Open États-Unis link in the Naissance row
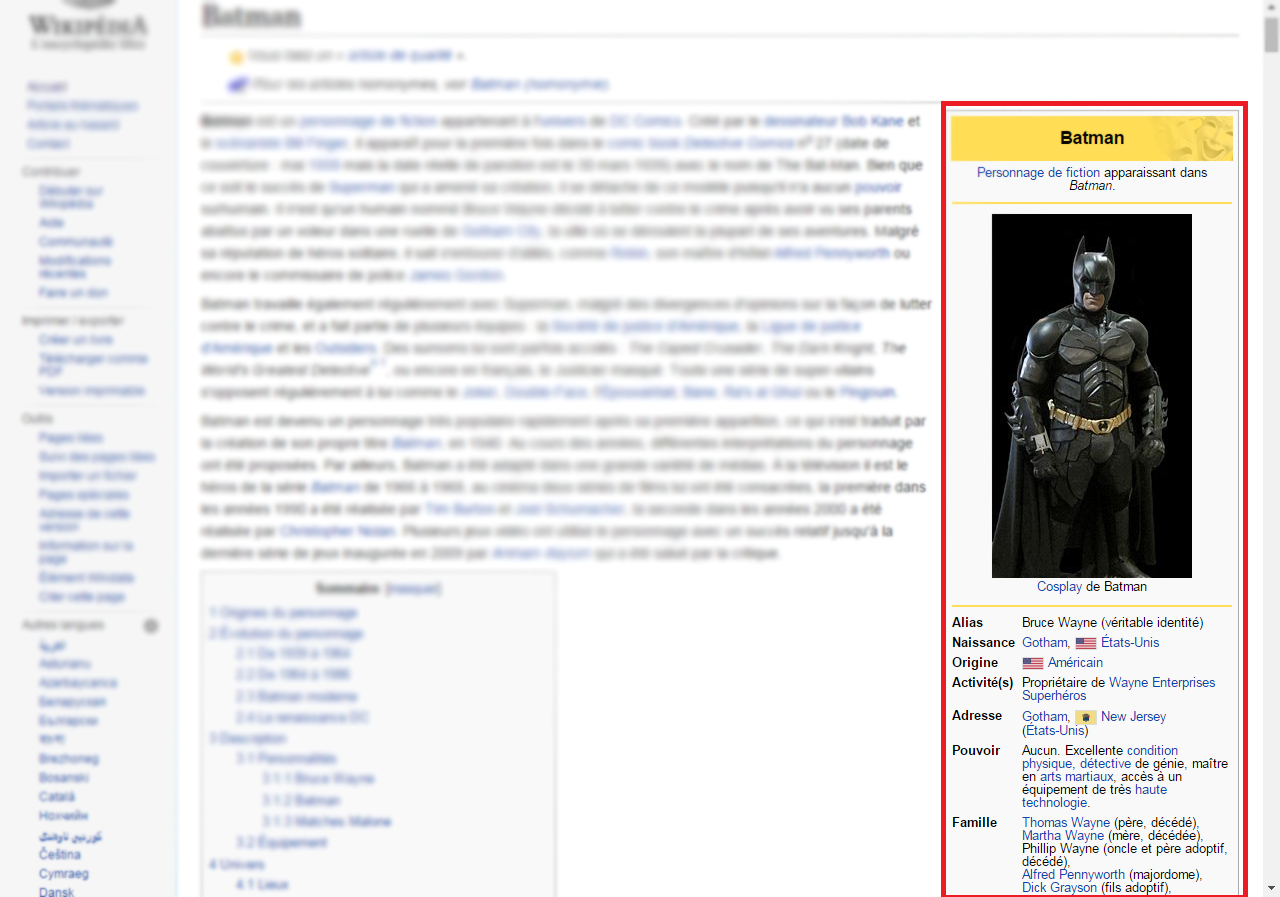The image size is (1280, 897). (1130, 643)
